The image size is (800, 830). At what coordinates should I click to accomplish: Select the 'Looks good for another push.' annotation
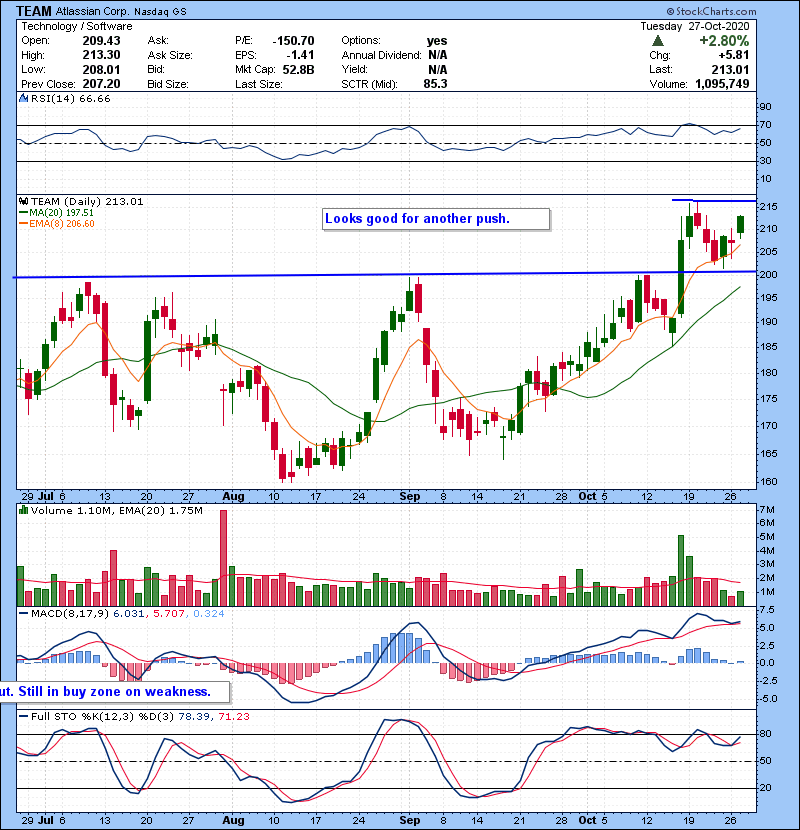pos(436,219)
